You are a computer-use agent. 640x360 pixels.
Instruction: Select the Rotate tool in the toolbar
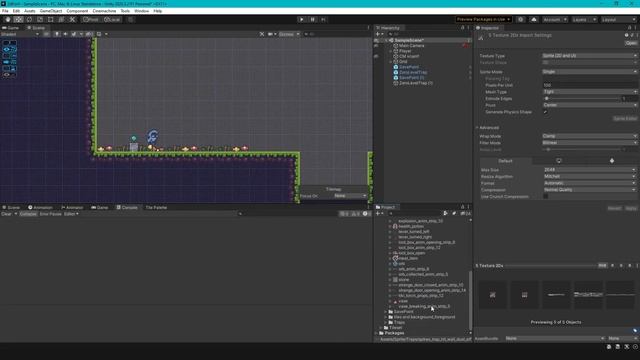click(29, 20)
